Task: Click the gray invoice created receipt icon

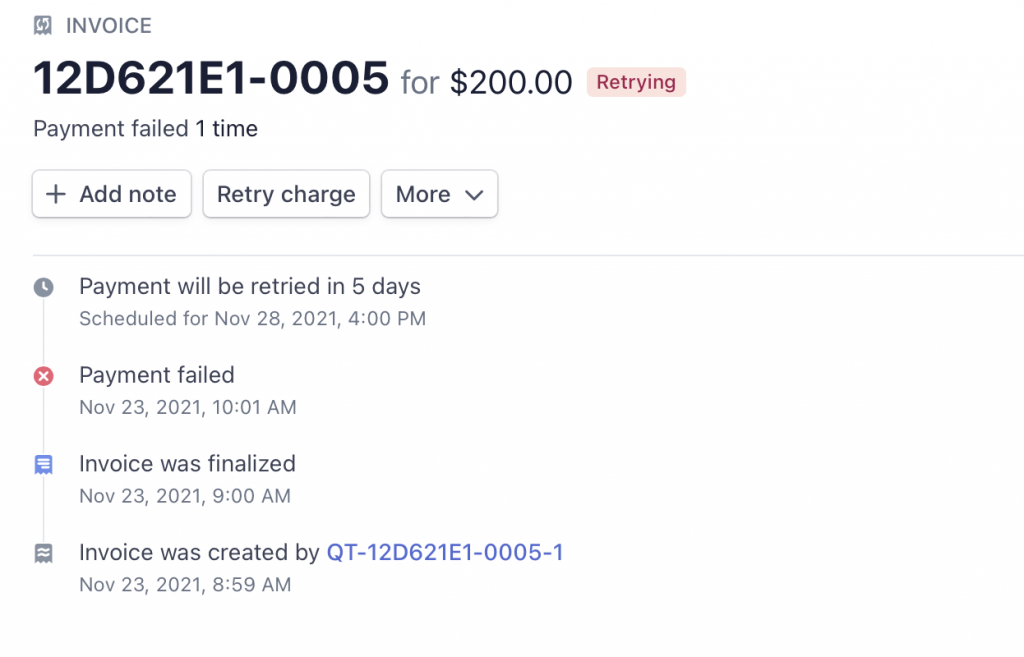Action: [x=43, y=553]
